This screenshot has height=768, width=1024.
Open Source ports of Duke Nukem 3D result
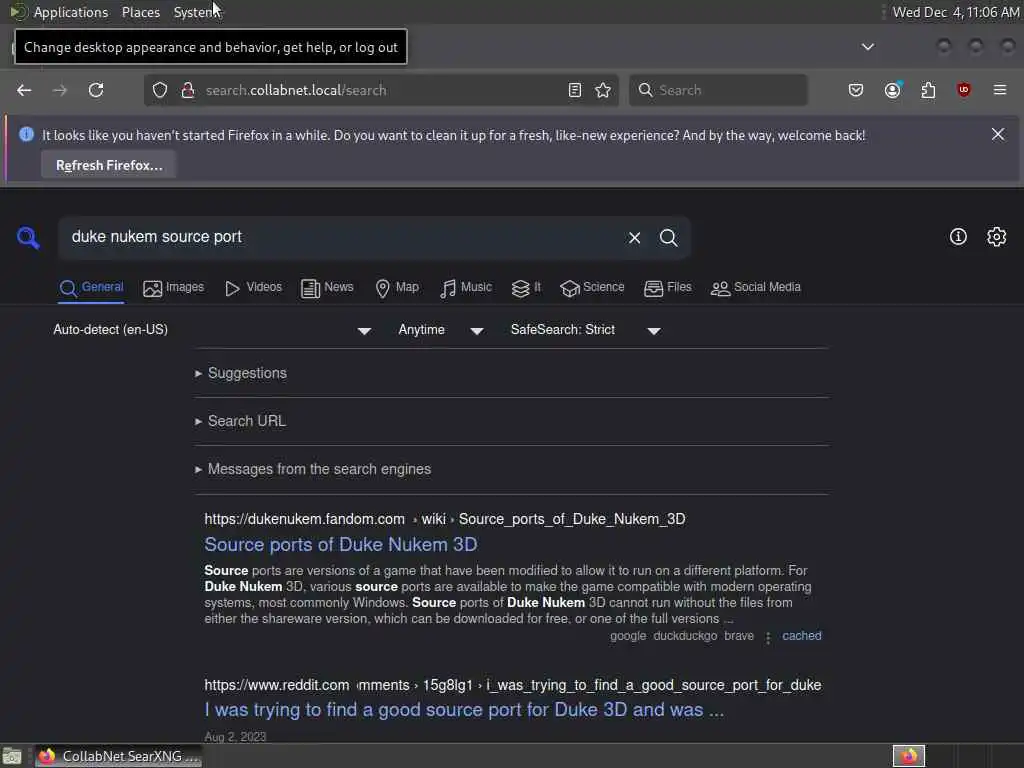pos(341,545)
